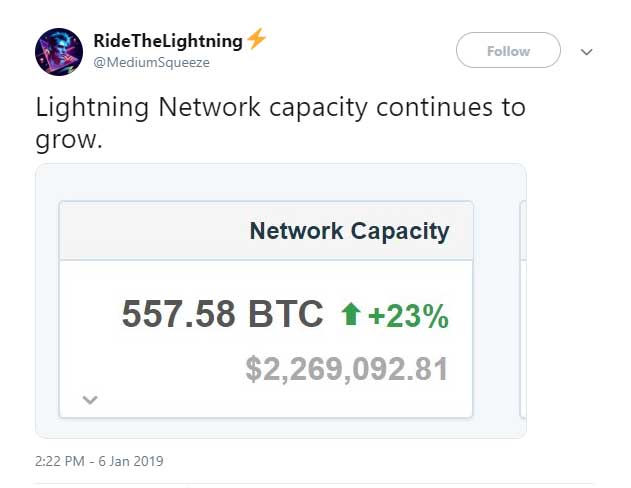Follow the RideTheLightning account
Screen dimensions: 631x488
[x=508, y=51]
